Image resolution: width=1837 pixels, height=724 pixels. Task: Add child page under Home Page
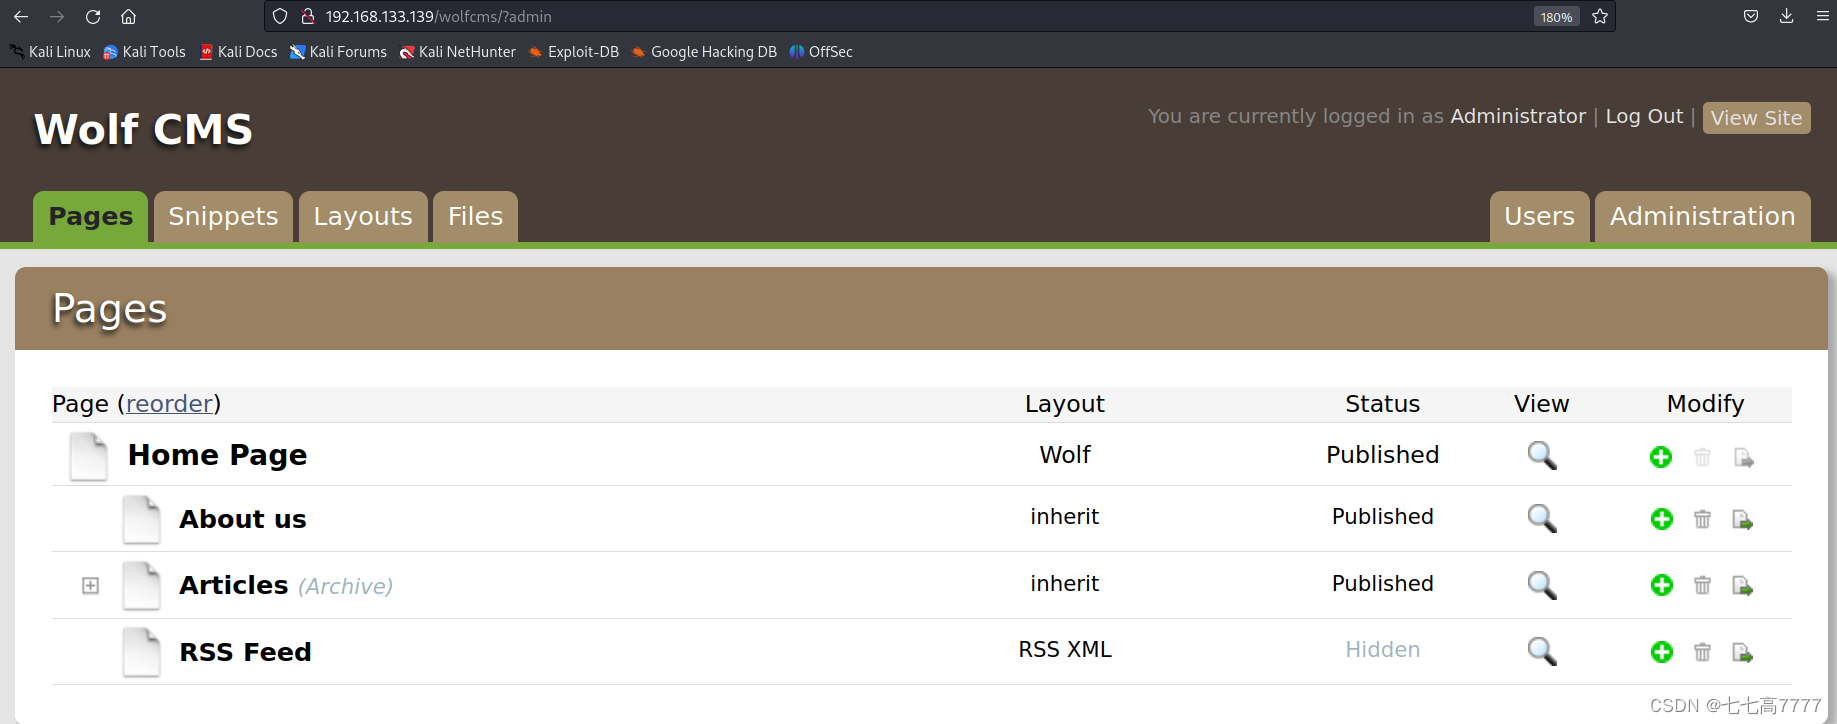pyautogui.click(x=1661, y=457)
